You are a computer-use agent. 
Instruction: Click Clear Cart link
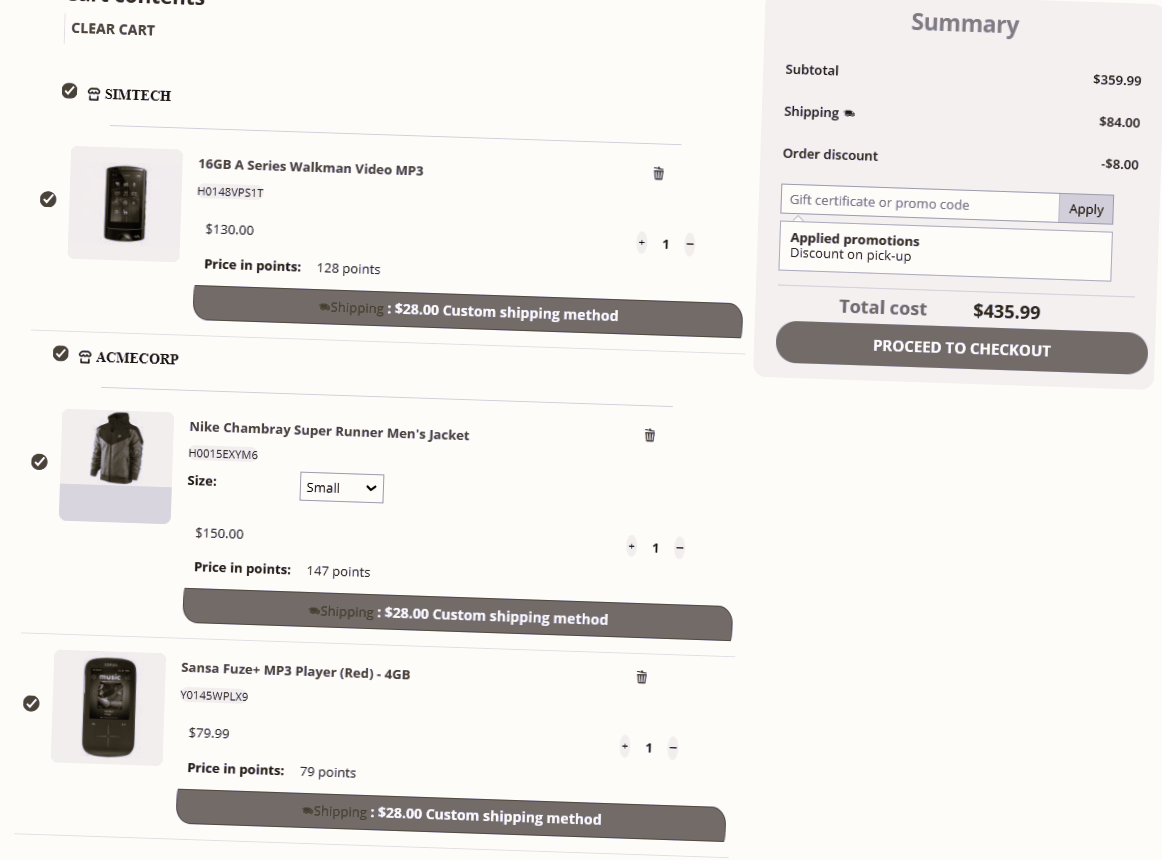point(113,30)
